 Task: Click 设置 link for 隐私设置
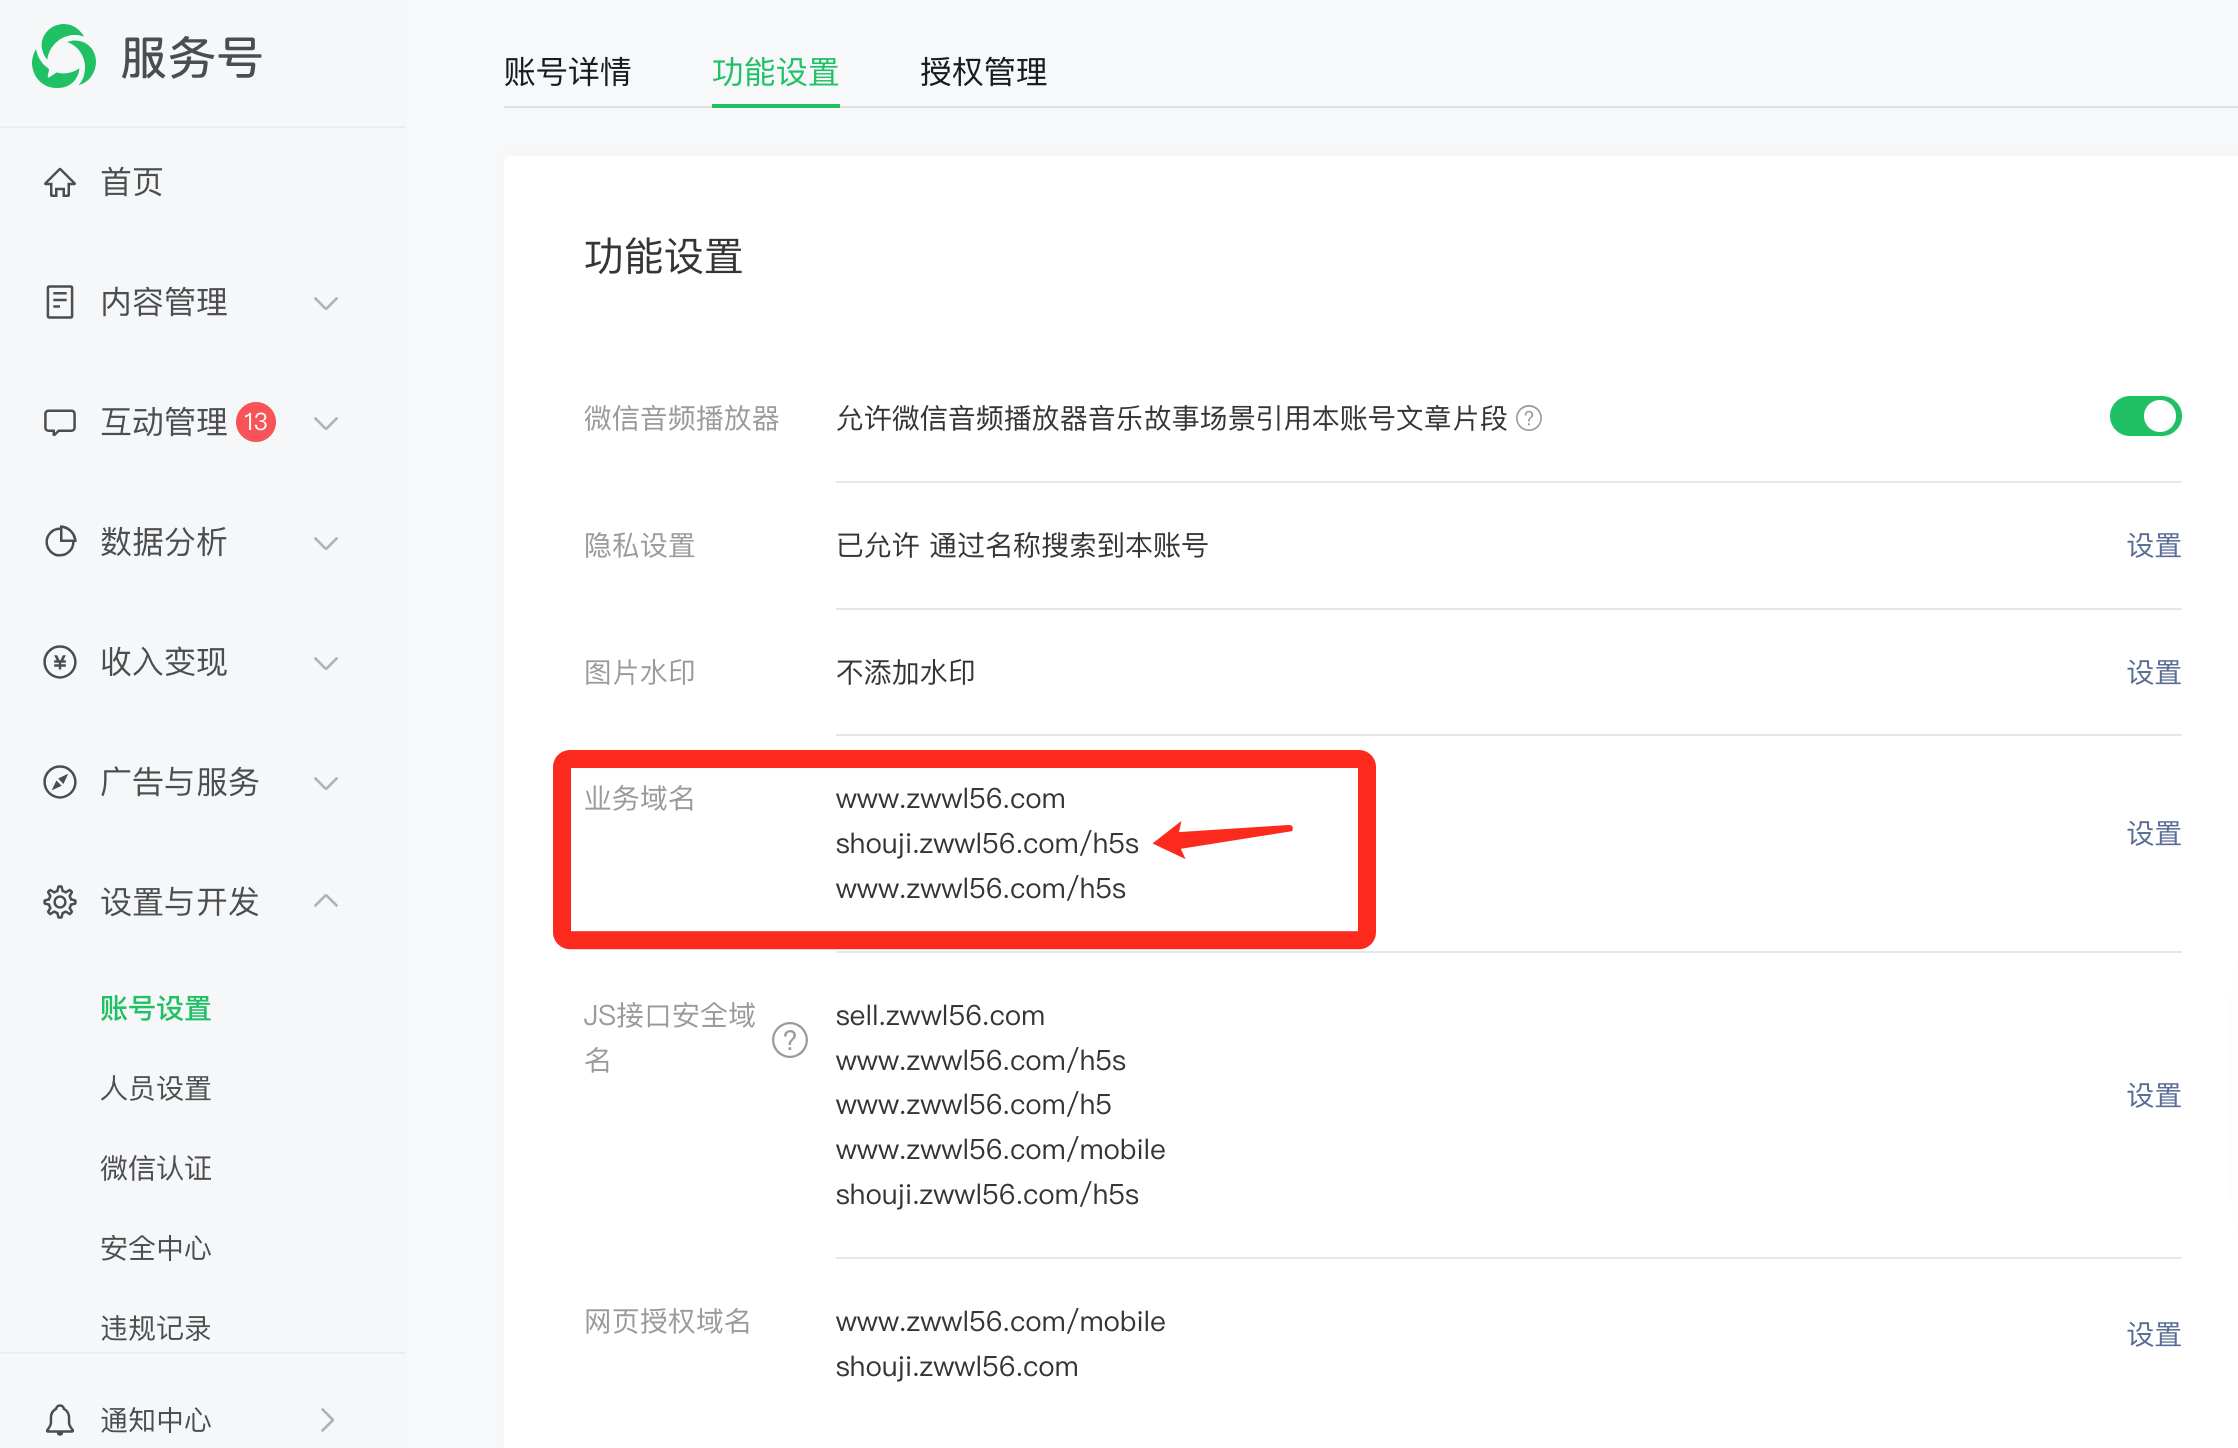coord(2153,546)
